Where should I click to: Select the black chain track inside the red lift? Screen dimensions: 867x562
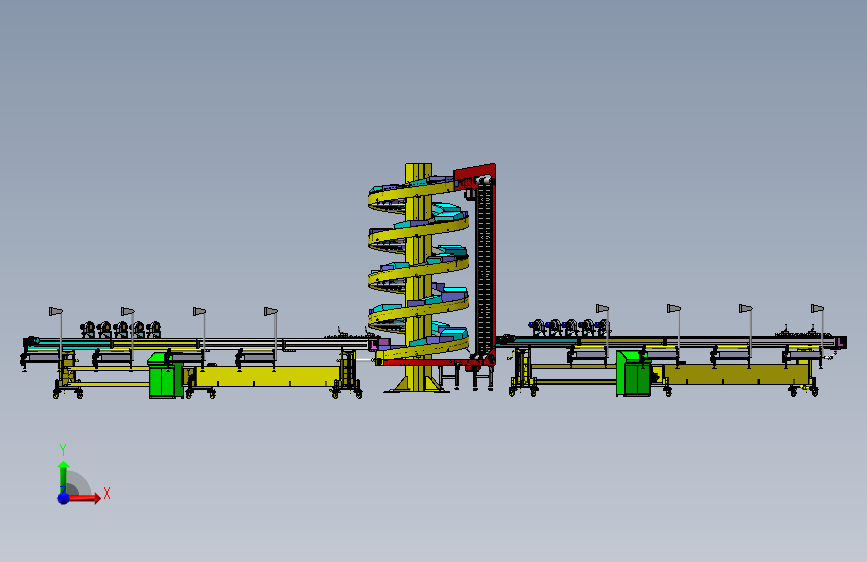click(x=484, y=268)
